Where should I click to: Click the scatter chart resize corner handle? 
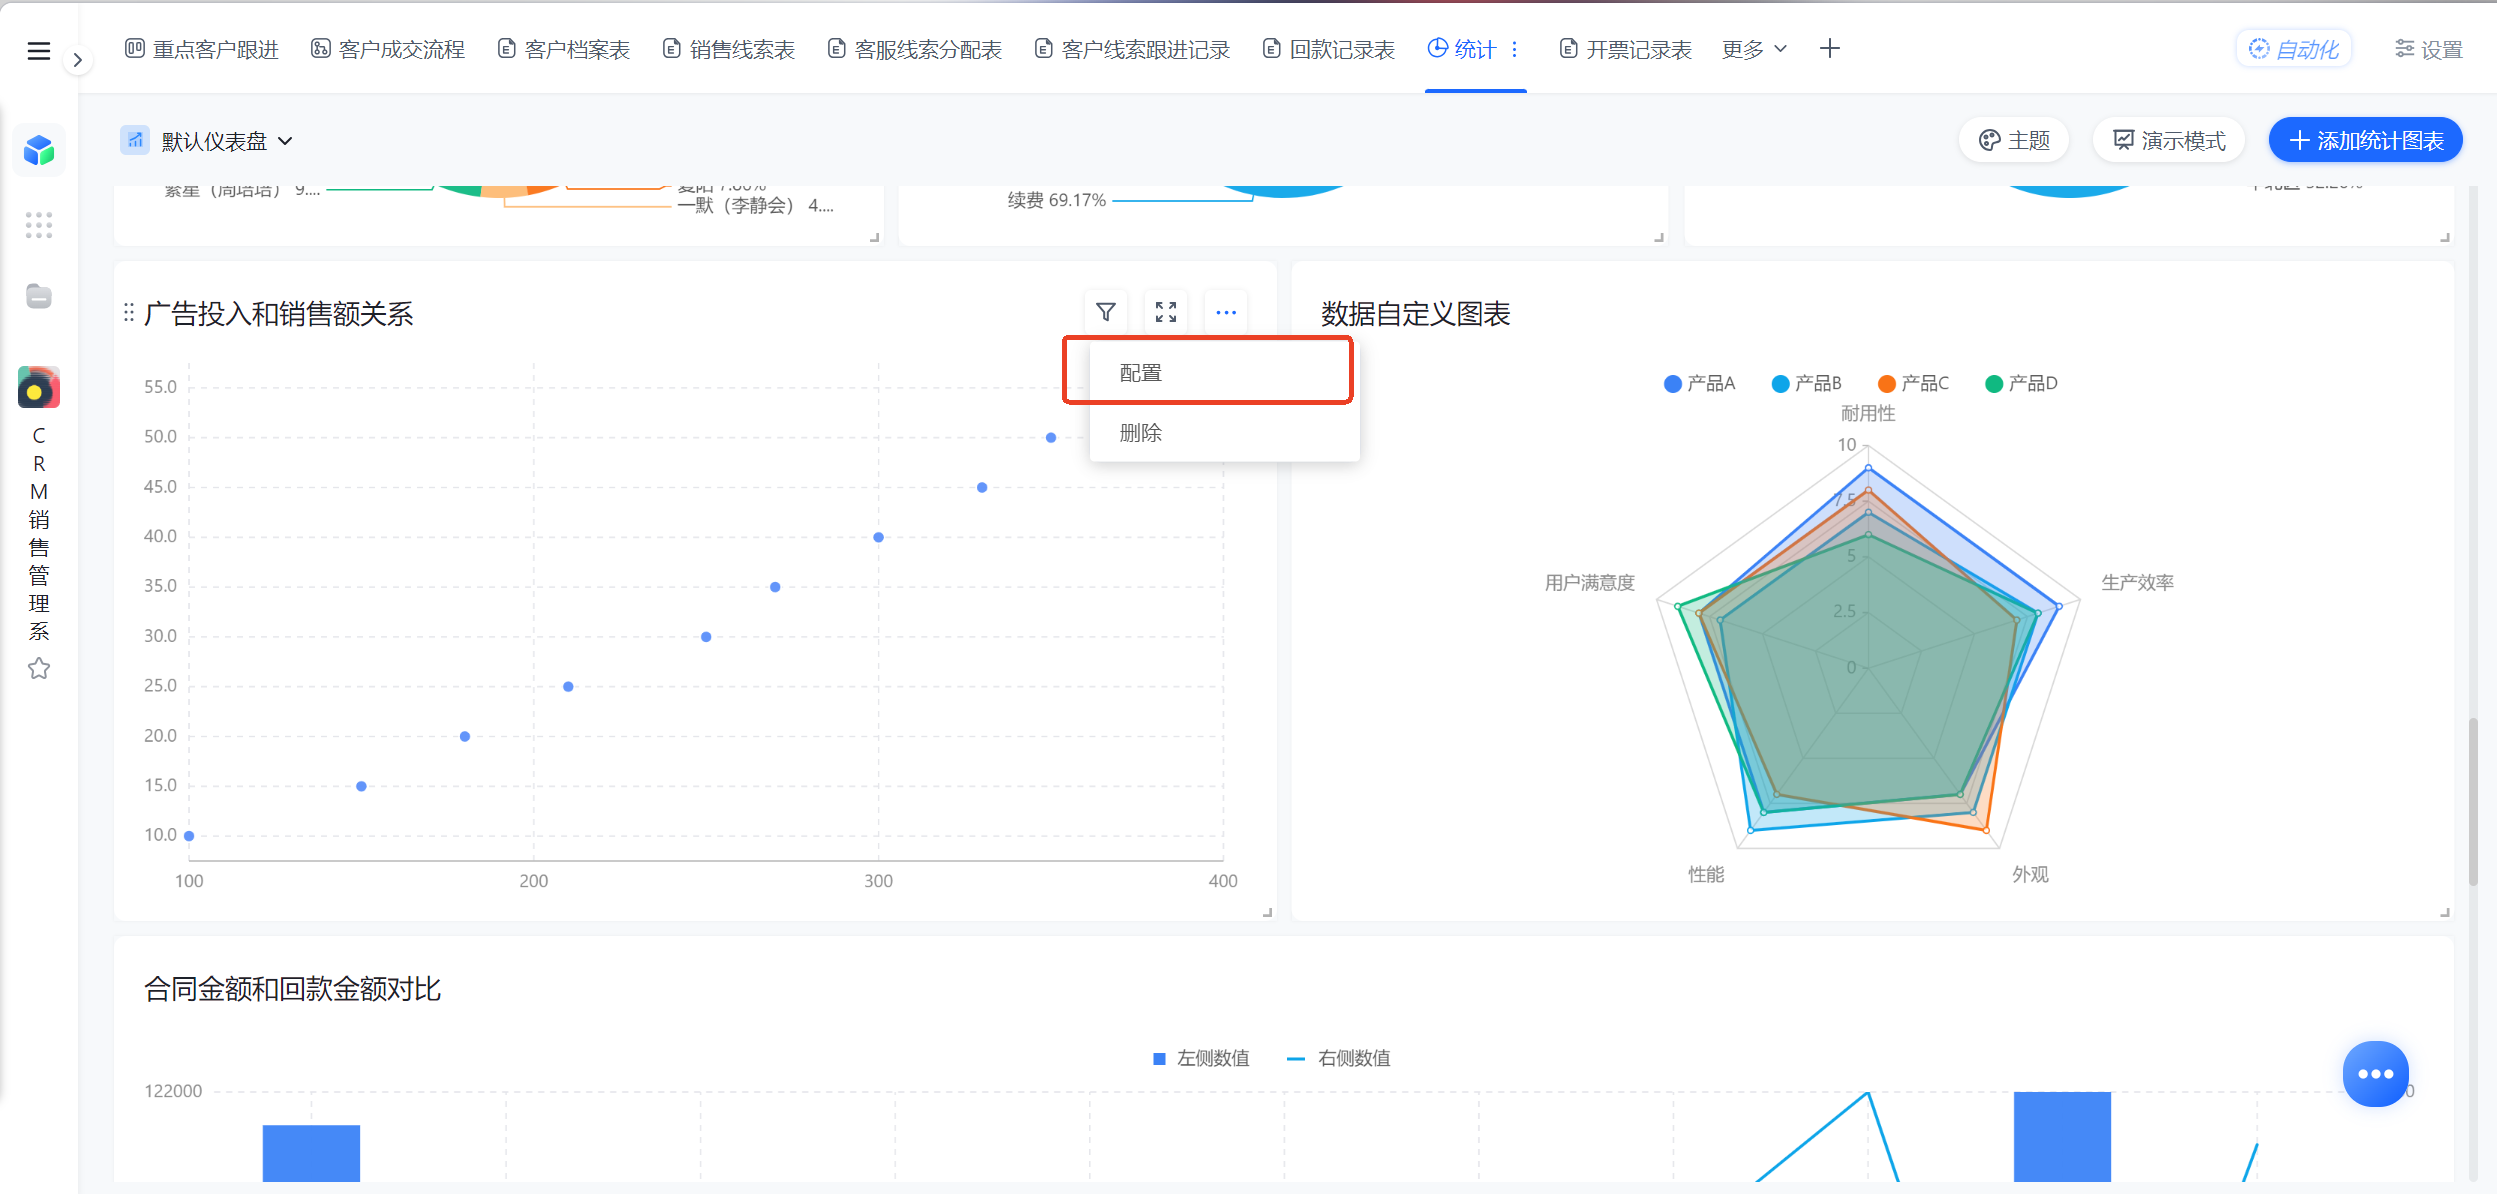(x=1267, y=912)
